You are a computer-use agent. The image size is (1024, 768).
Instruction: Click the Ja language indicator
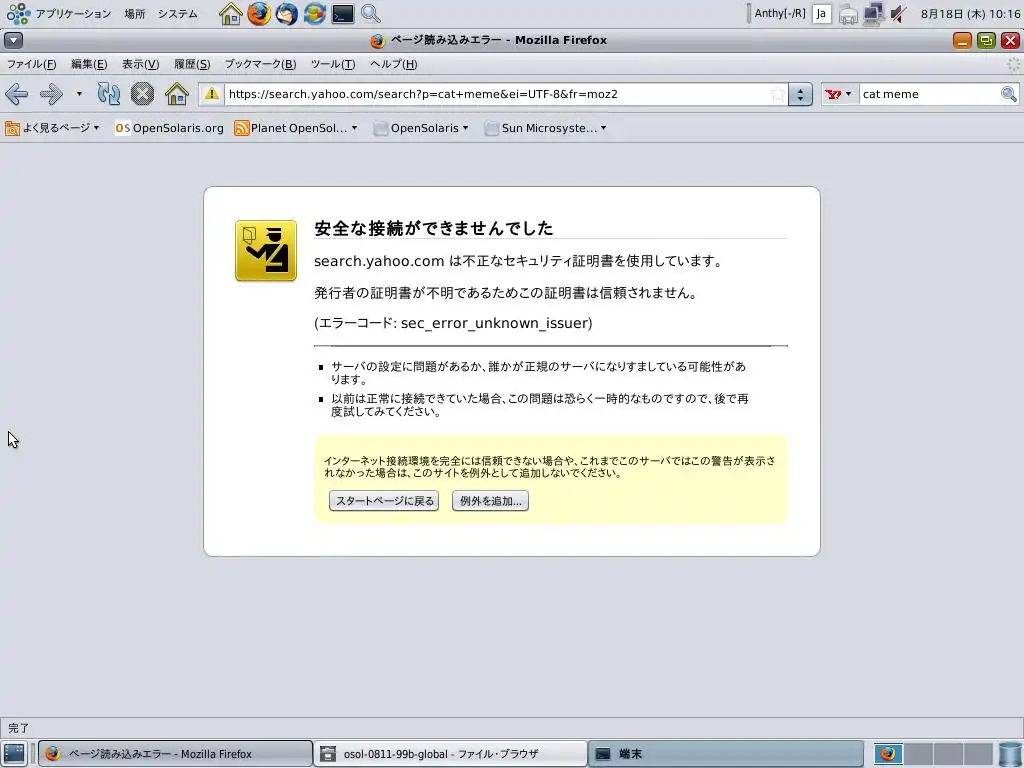[822, 14]
